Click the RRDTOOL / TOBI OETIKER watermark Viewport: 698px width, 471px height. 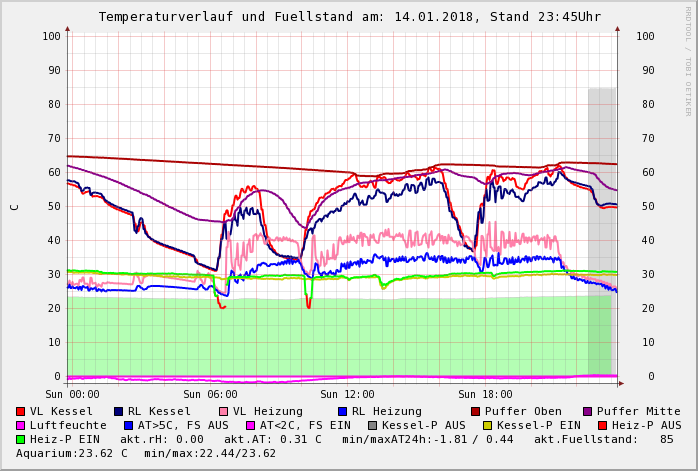(687, 60)
